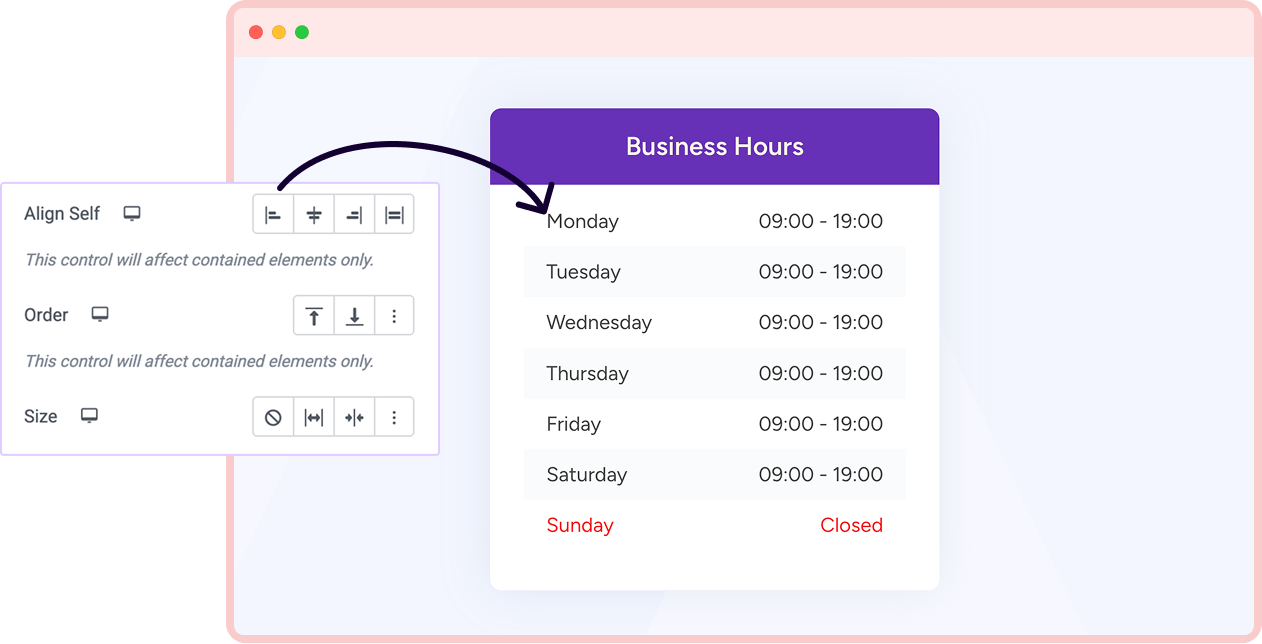This screenshot has width=1262, height=644.
Task: Click the Business Hours header
Action: 714,147
